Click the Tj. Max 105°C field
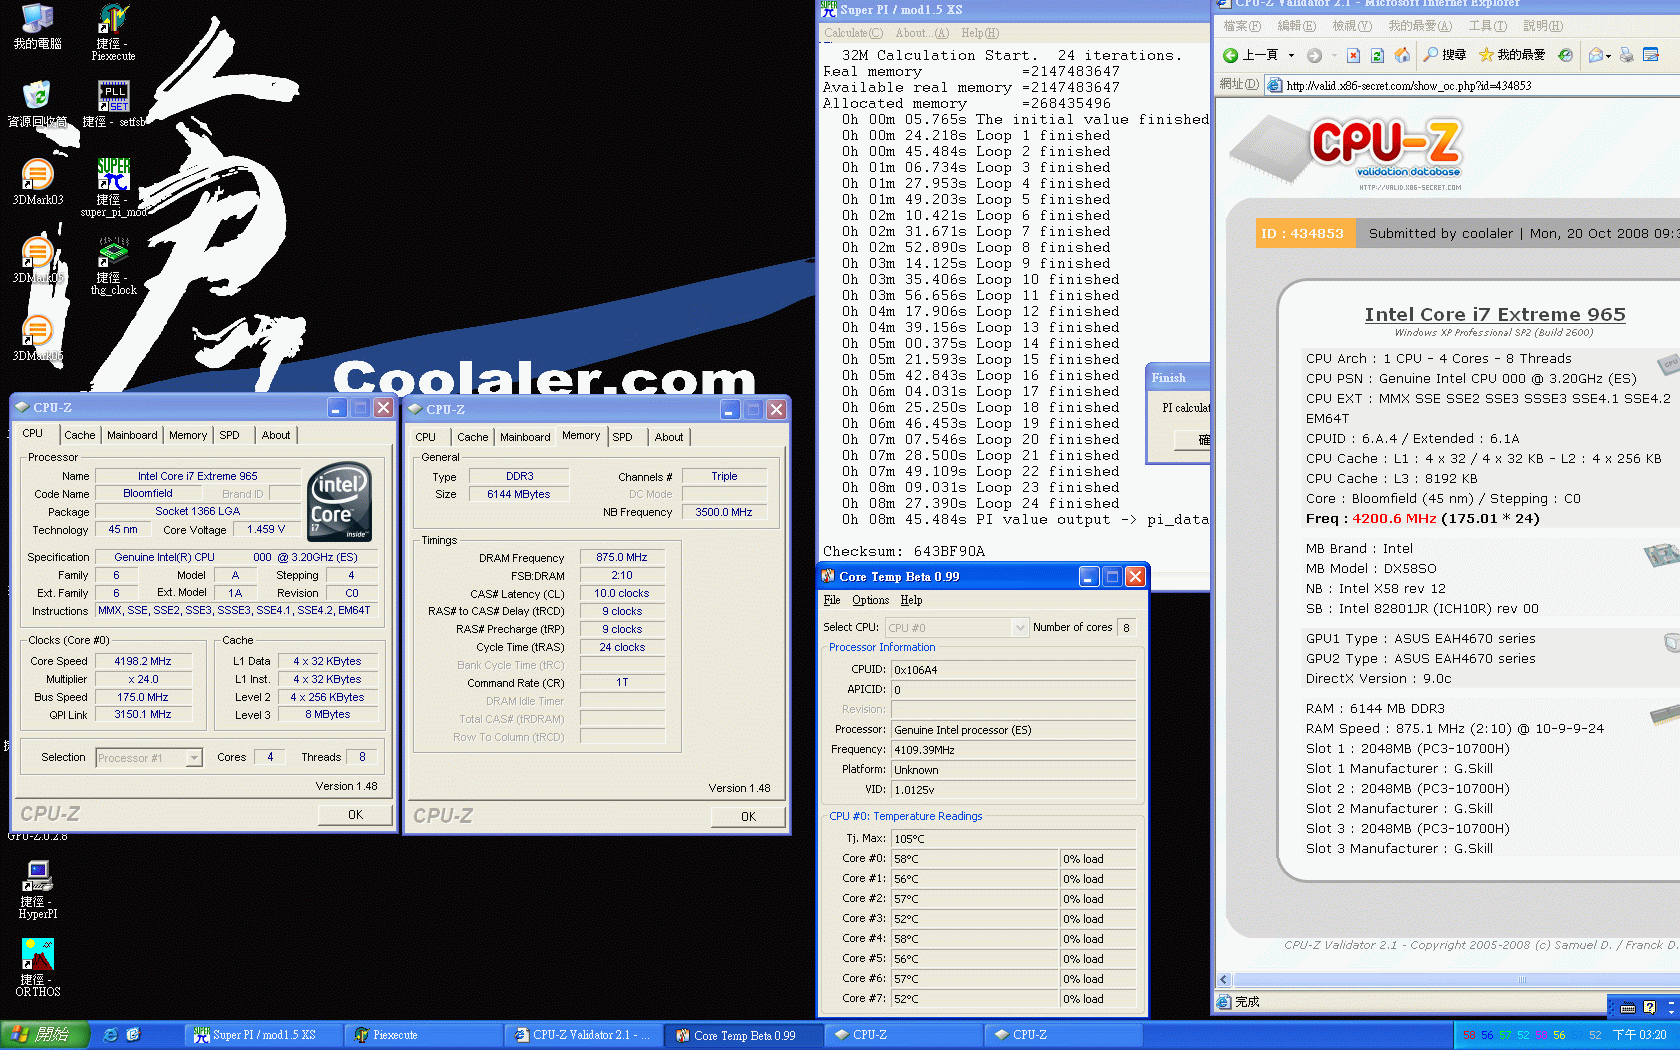 point(1012,839)
